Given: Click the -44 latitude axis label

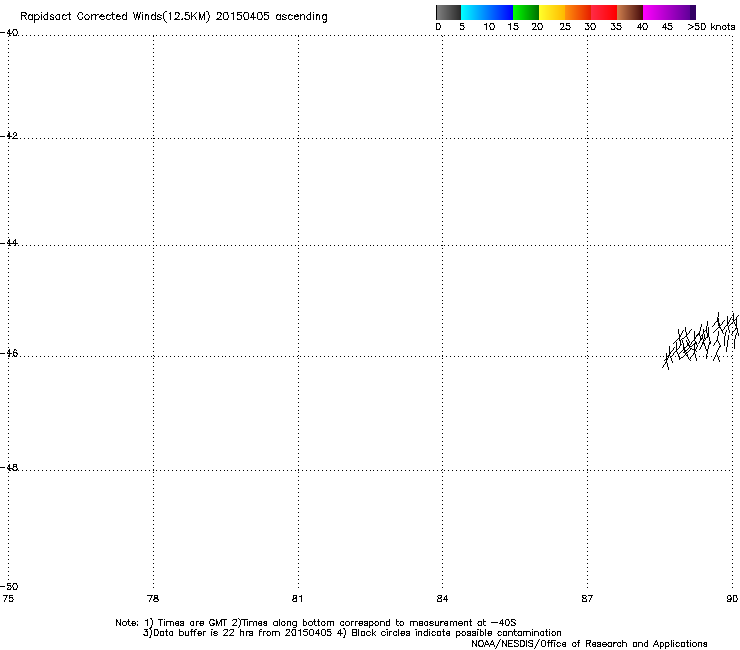Looking at the screenshot, I should [x=9, y=243].
